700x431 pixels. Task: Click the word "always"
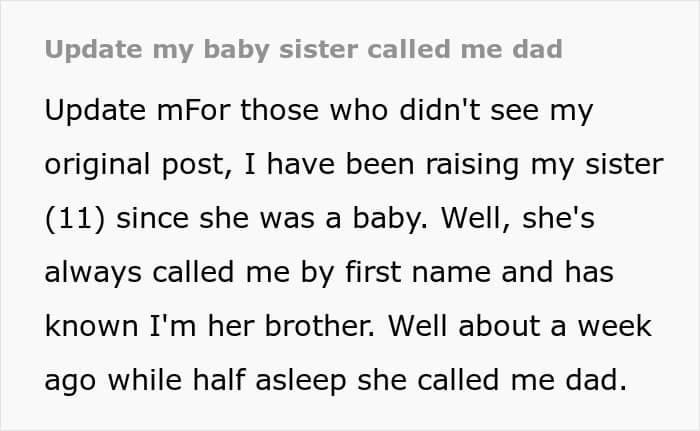[x=92, y=272]
